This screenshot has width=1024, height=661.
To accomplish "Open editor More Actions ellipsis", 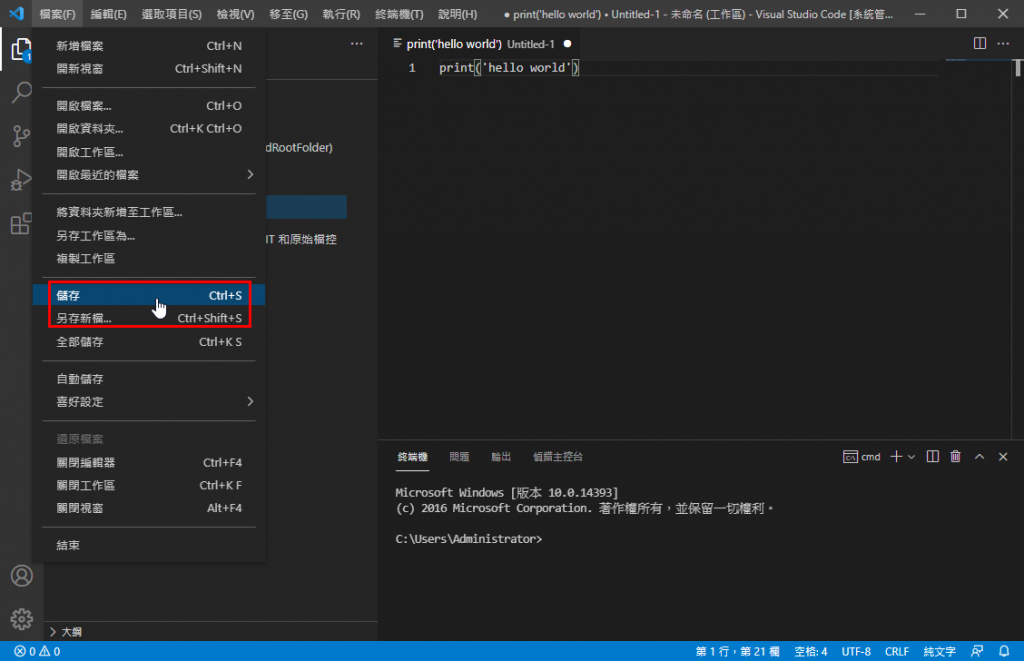I will coord(1003,44).
